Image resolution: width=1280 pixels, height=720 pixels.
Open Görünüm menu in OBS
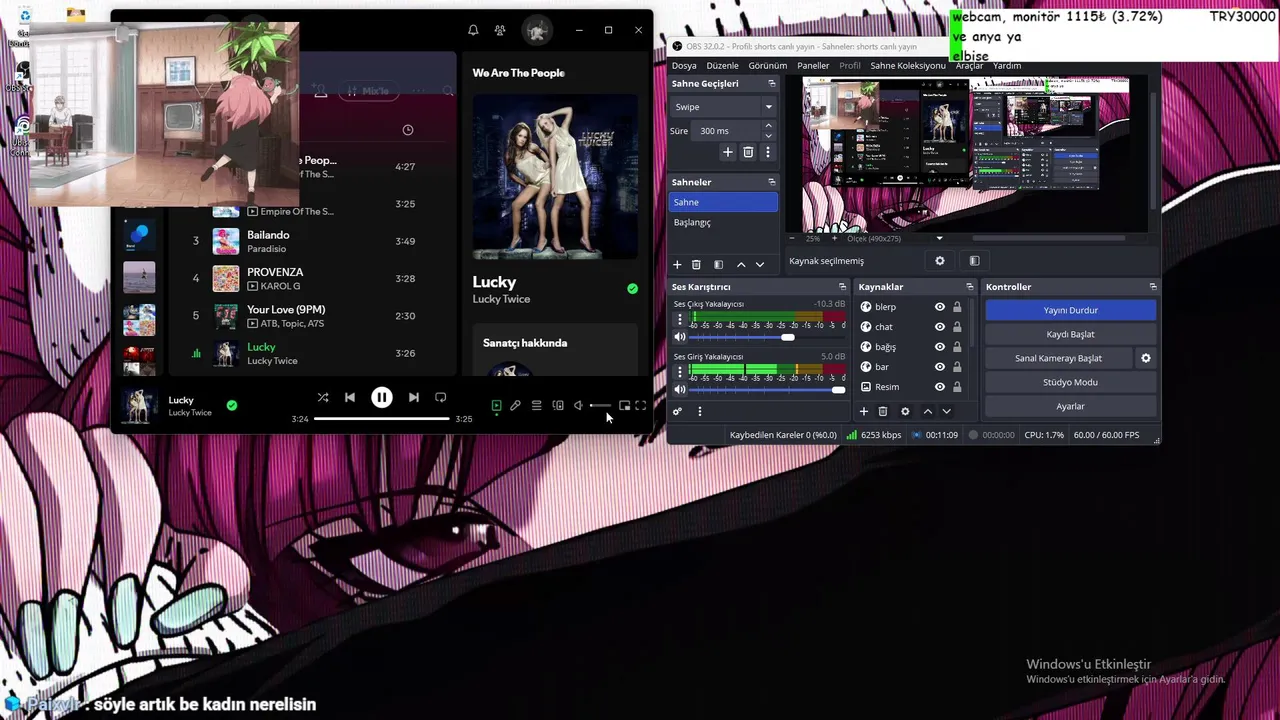768,66
